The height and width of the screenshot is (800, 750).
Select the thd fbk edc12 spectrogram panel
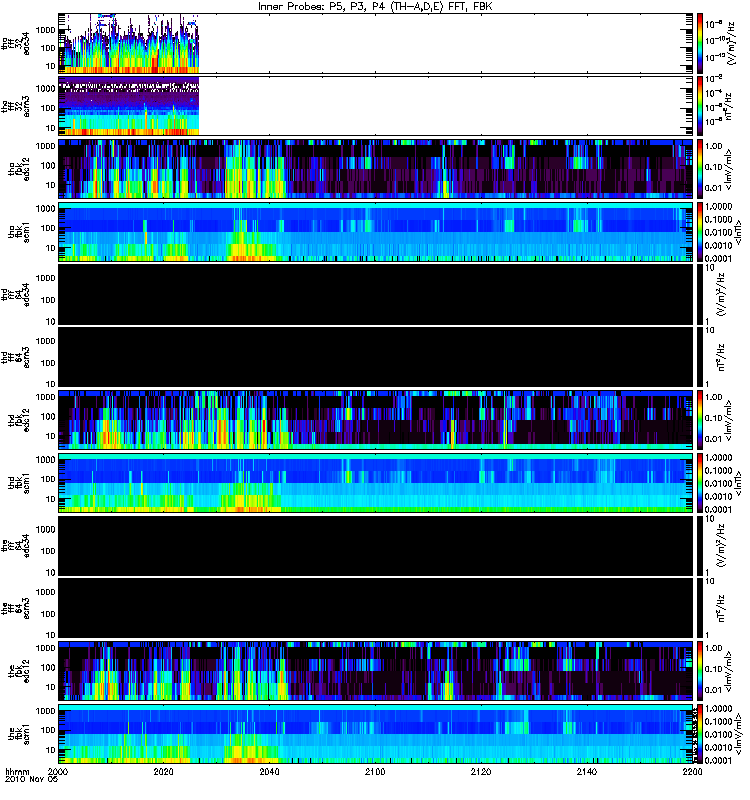(376, 420)
